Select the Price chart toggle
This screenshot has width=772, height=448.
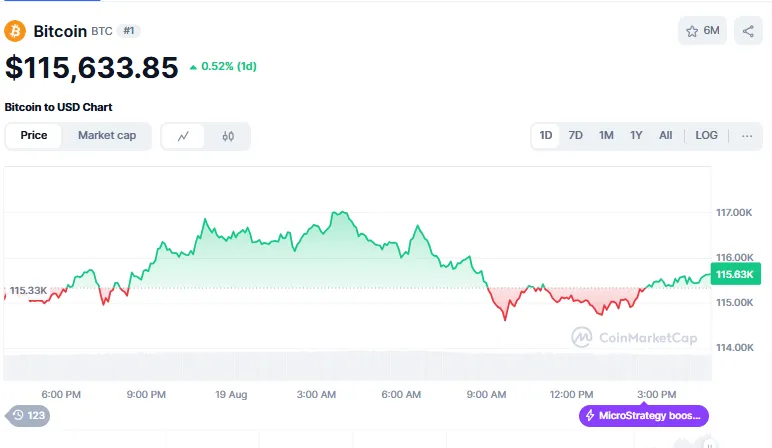click(34, 136)
